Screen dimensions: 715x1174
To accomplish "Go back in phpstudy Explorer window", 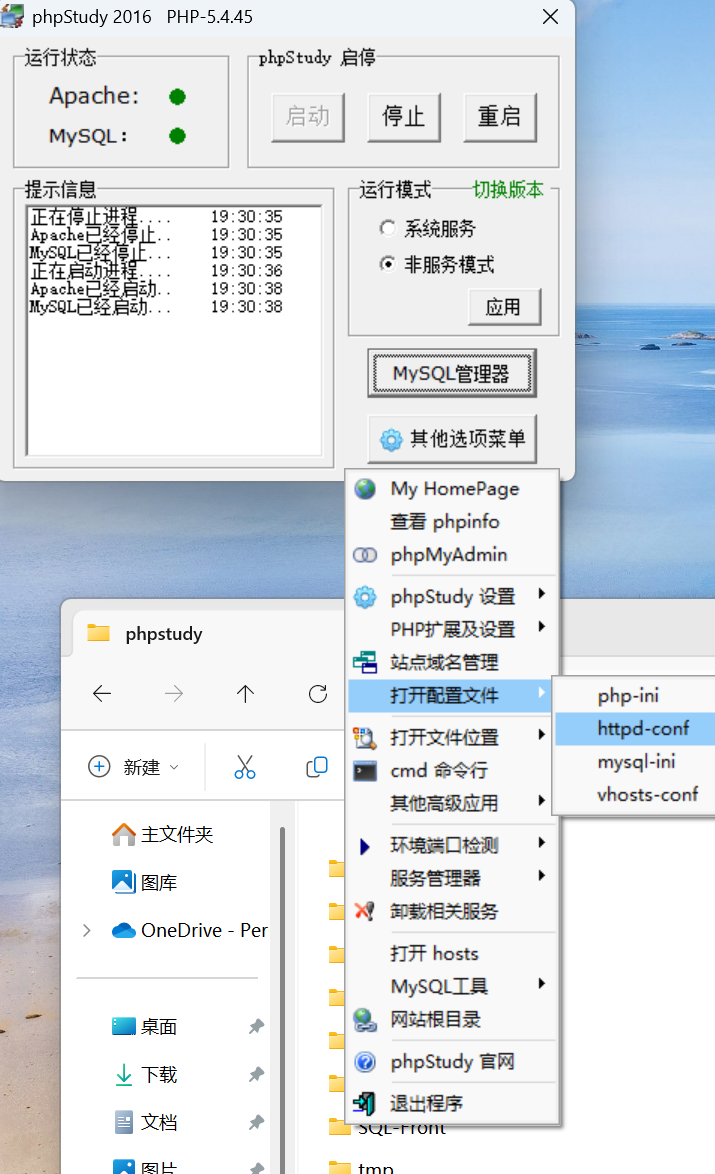I will pos(102,694).
